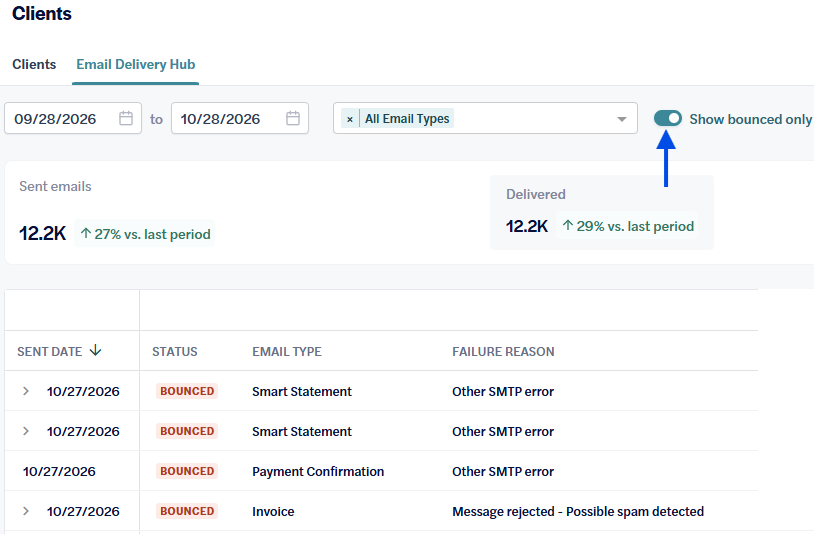
Task: Click the start date field 09/28/2026
Action: click(73, 118)
